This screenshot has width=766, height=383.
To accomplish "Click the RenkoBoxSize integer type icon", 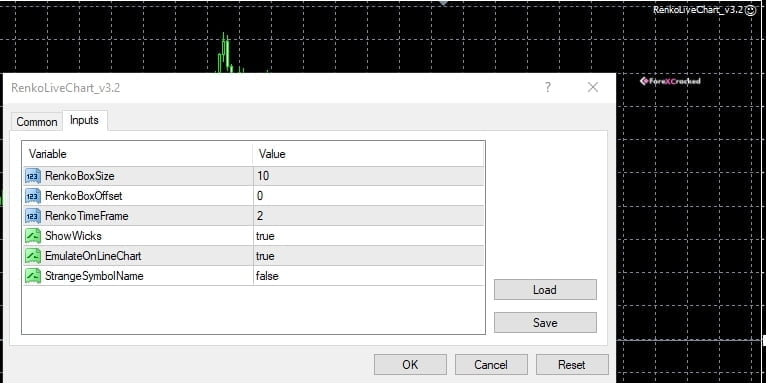I will point(33,176).
